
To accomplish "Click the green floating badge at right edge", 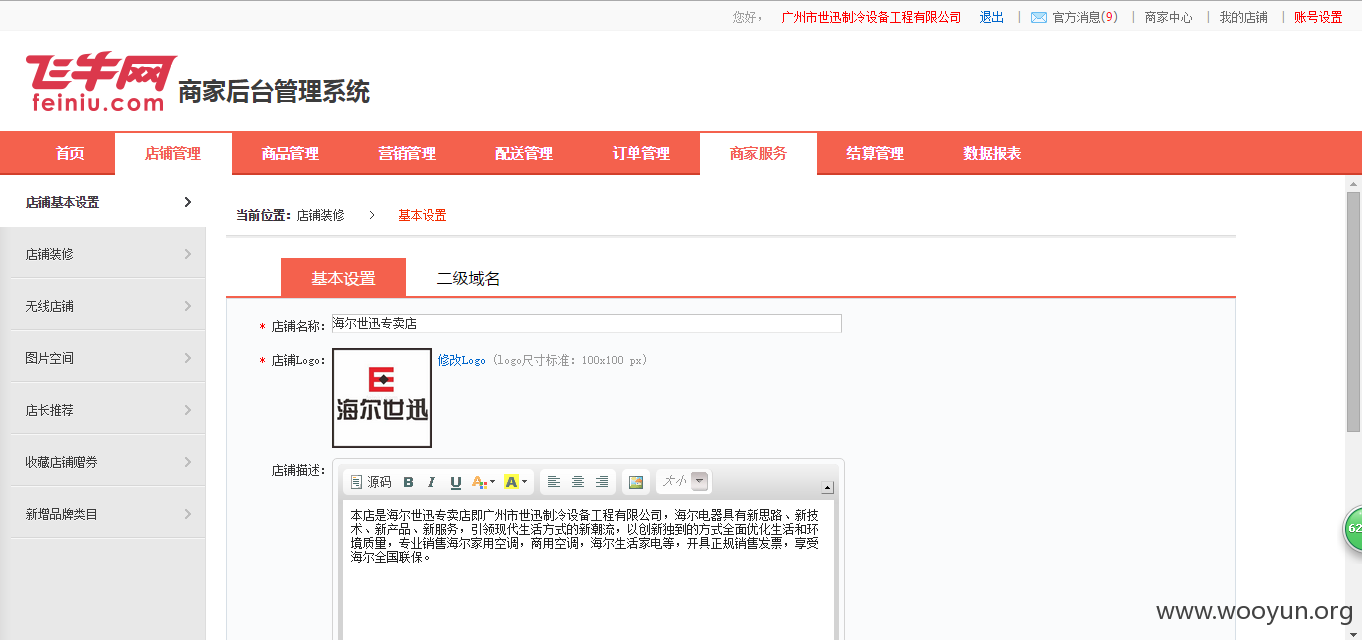I will pyautogui.click(x=1352, y=529).
